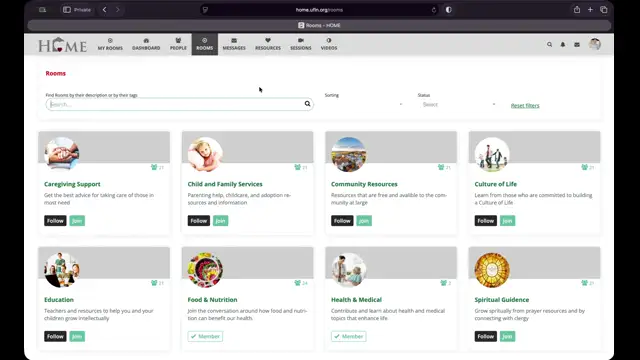Click members count icon on Food & Nutrition
This screenshot has height=360, width=640.
298,283
